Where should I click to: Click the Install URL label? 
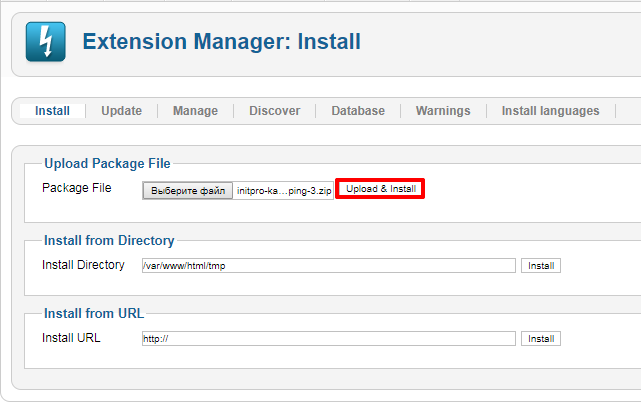pos(71,338)
